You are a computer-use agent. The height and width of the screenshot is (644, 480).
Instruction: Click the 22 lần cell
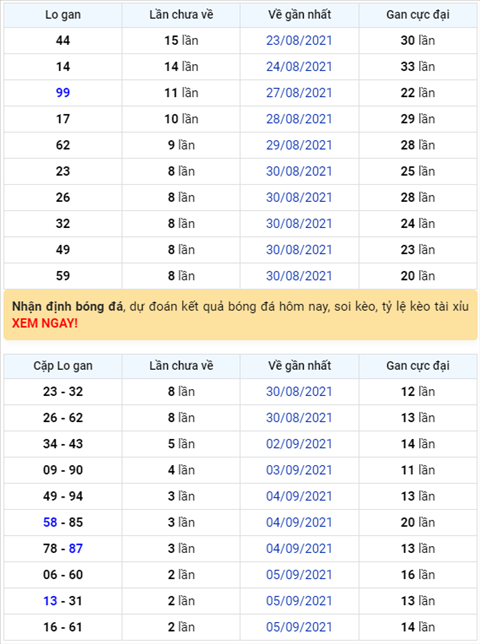coord(418,93)
